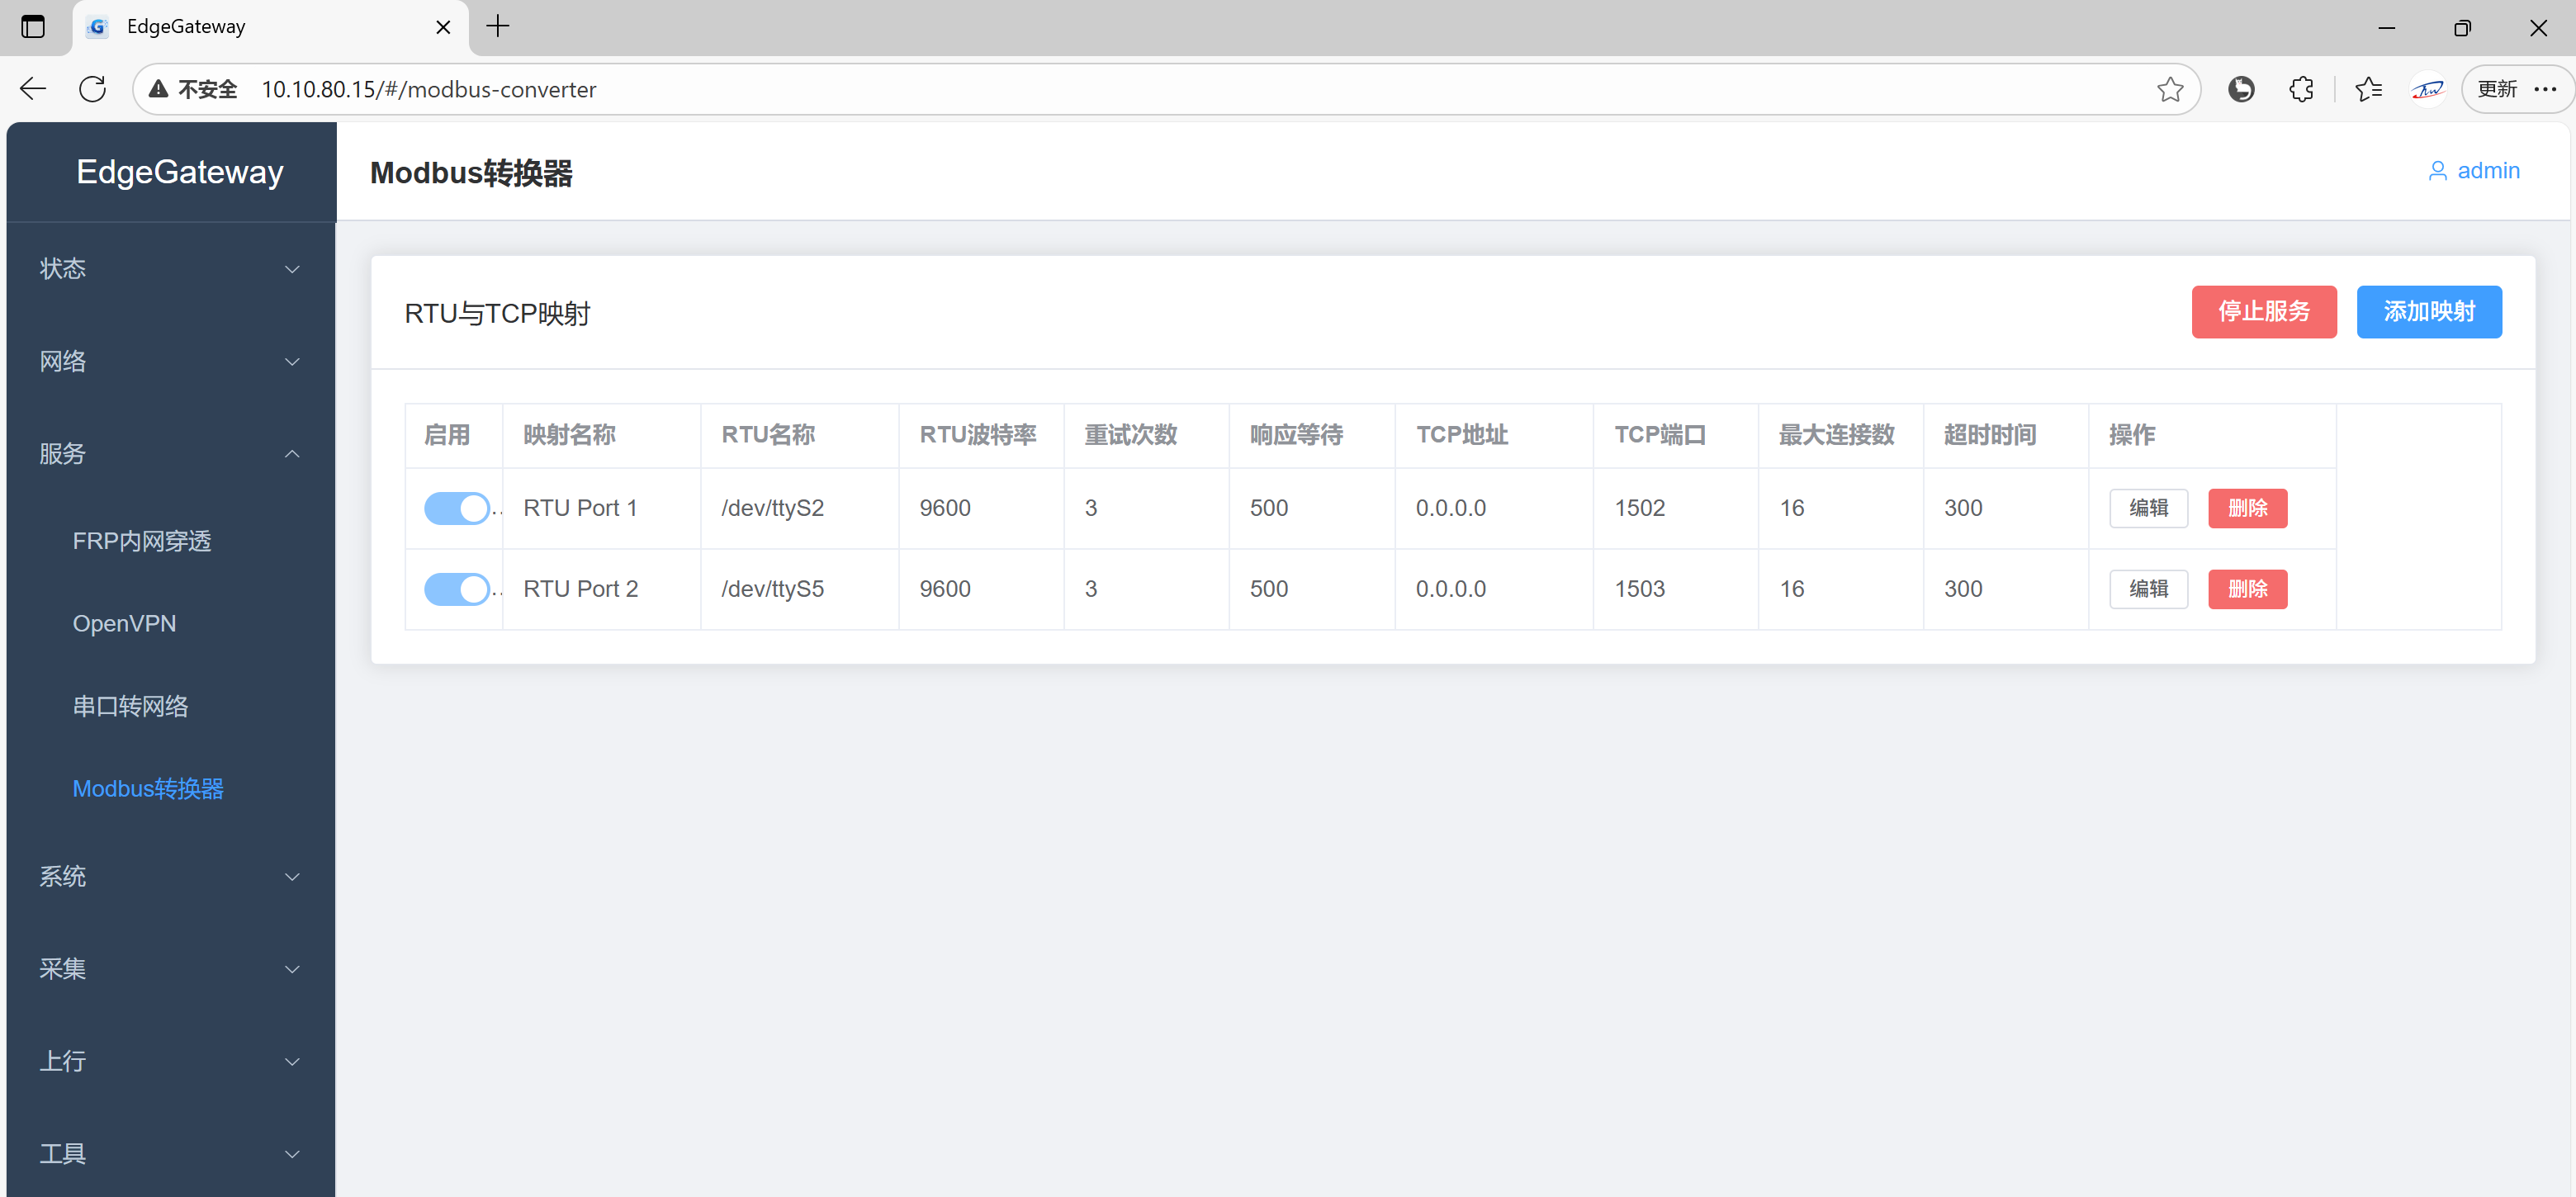The height and width of the screenshot is (1197, 2576).
Task: Click 编辑 for RTU Port 1
Action: (2148, 508)
